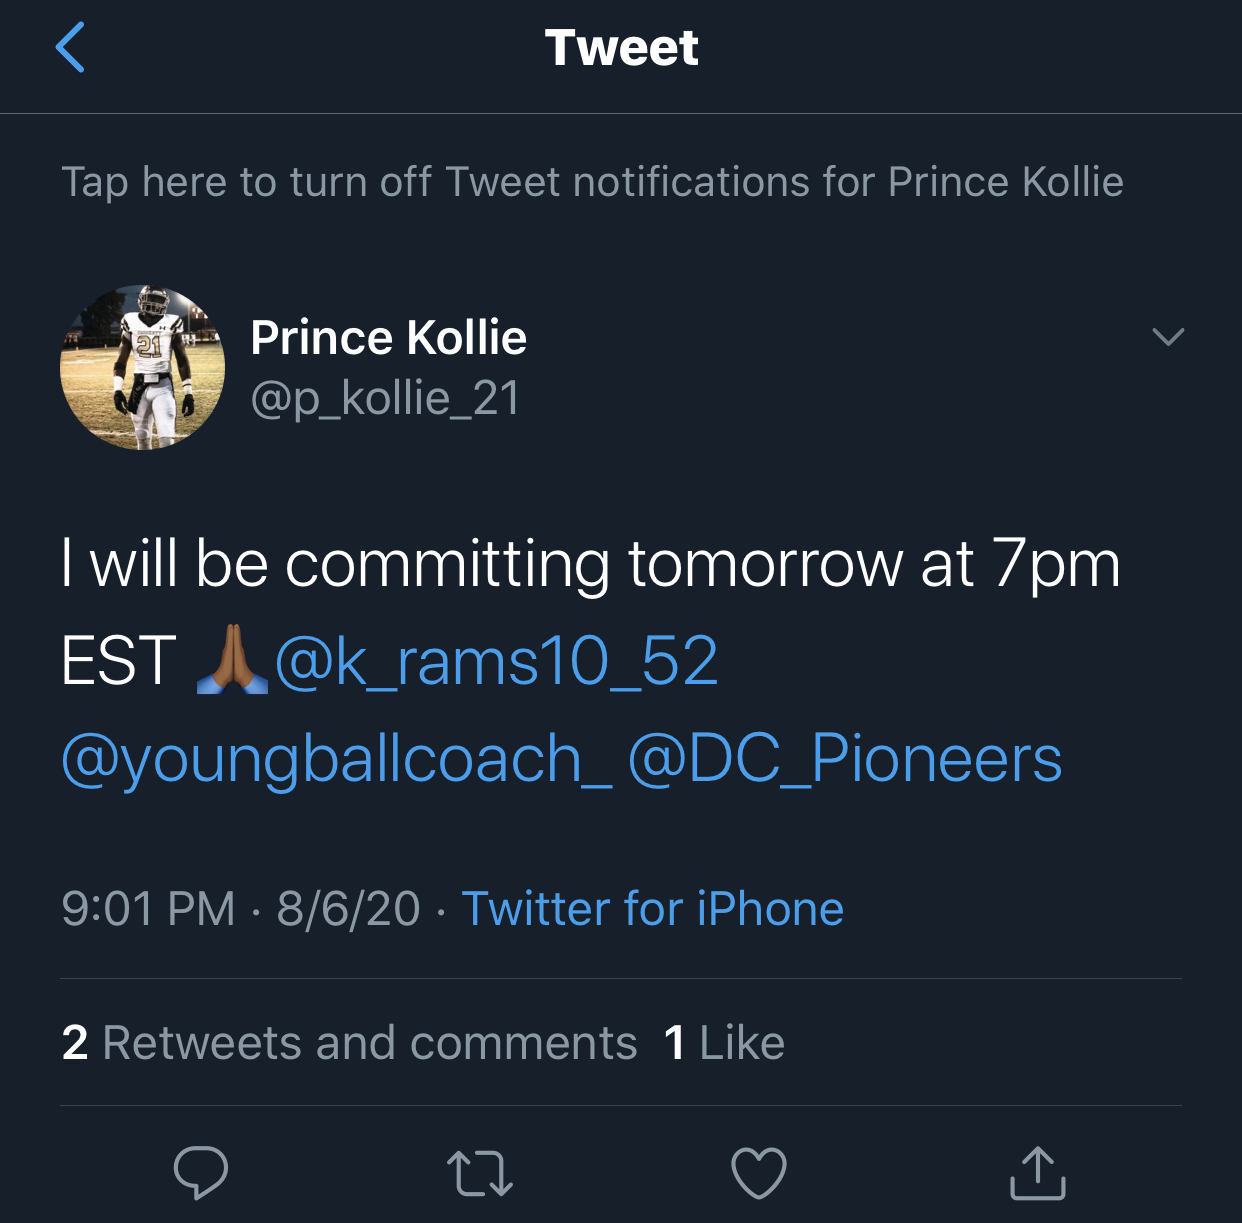Expand tweet options chevron beside Prince Kollie
This screenshot has width=1242, height=1223.
[1168, 337]
